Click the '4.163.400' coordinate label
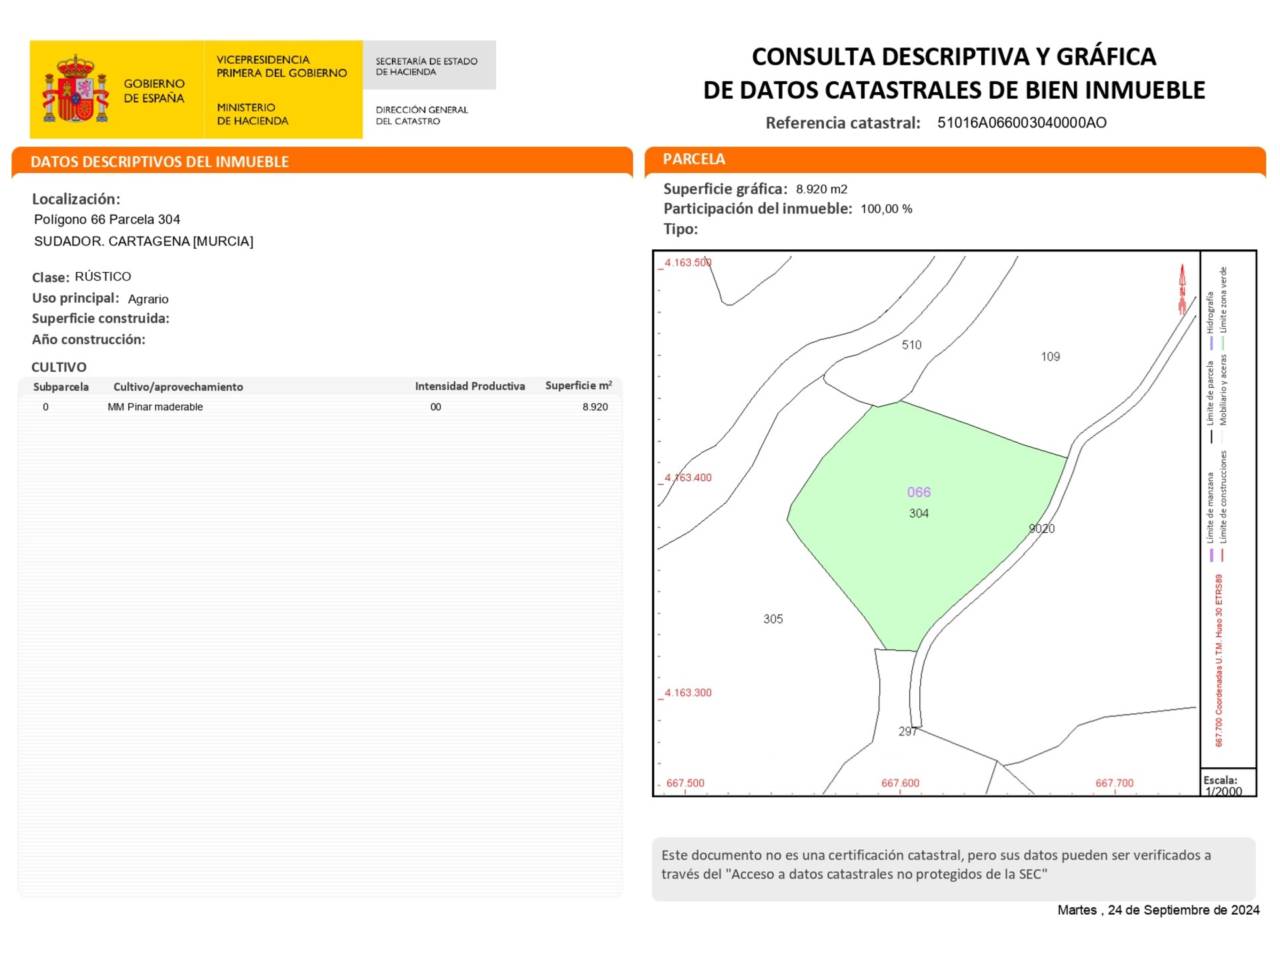The height and width of the screenshot is (960, 1280). click(x=688, y=478)
